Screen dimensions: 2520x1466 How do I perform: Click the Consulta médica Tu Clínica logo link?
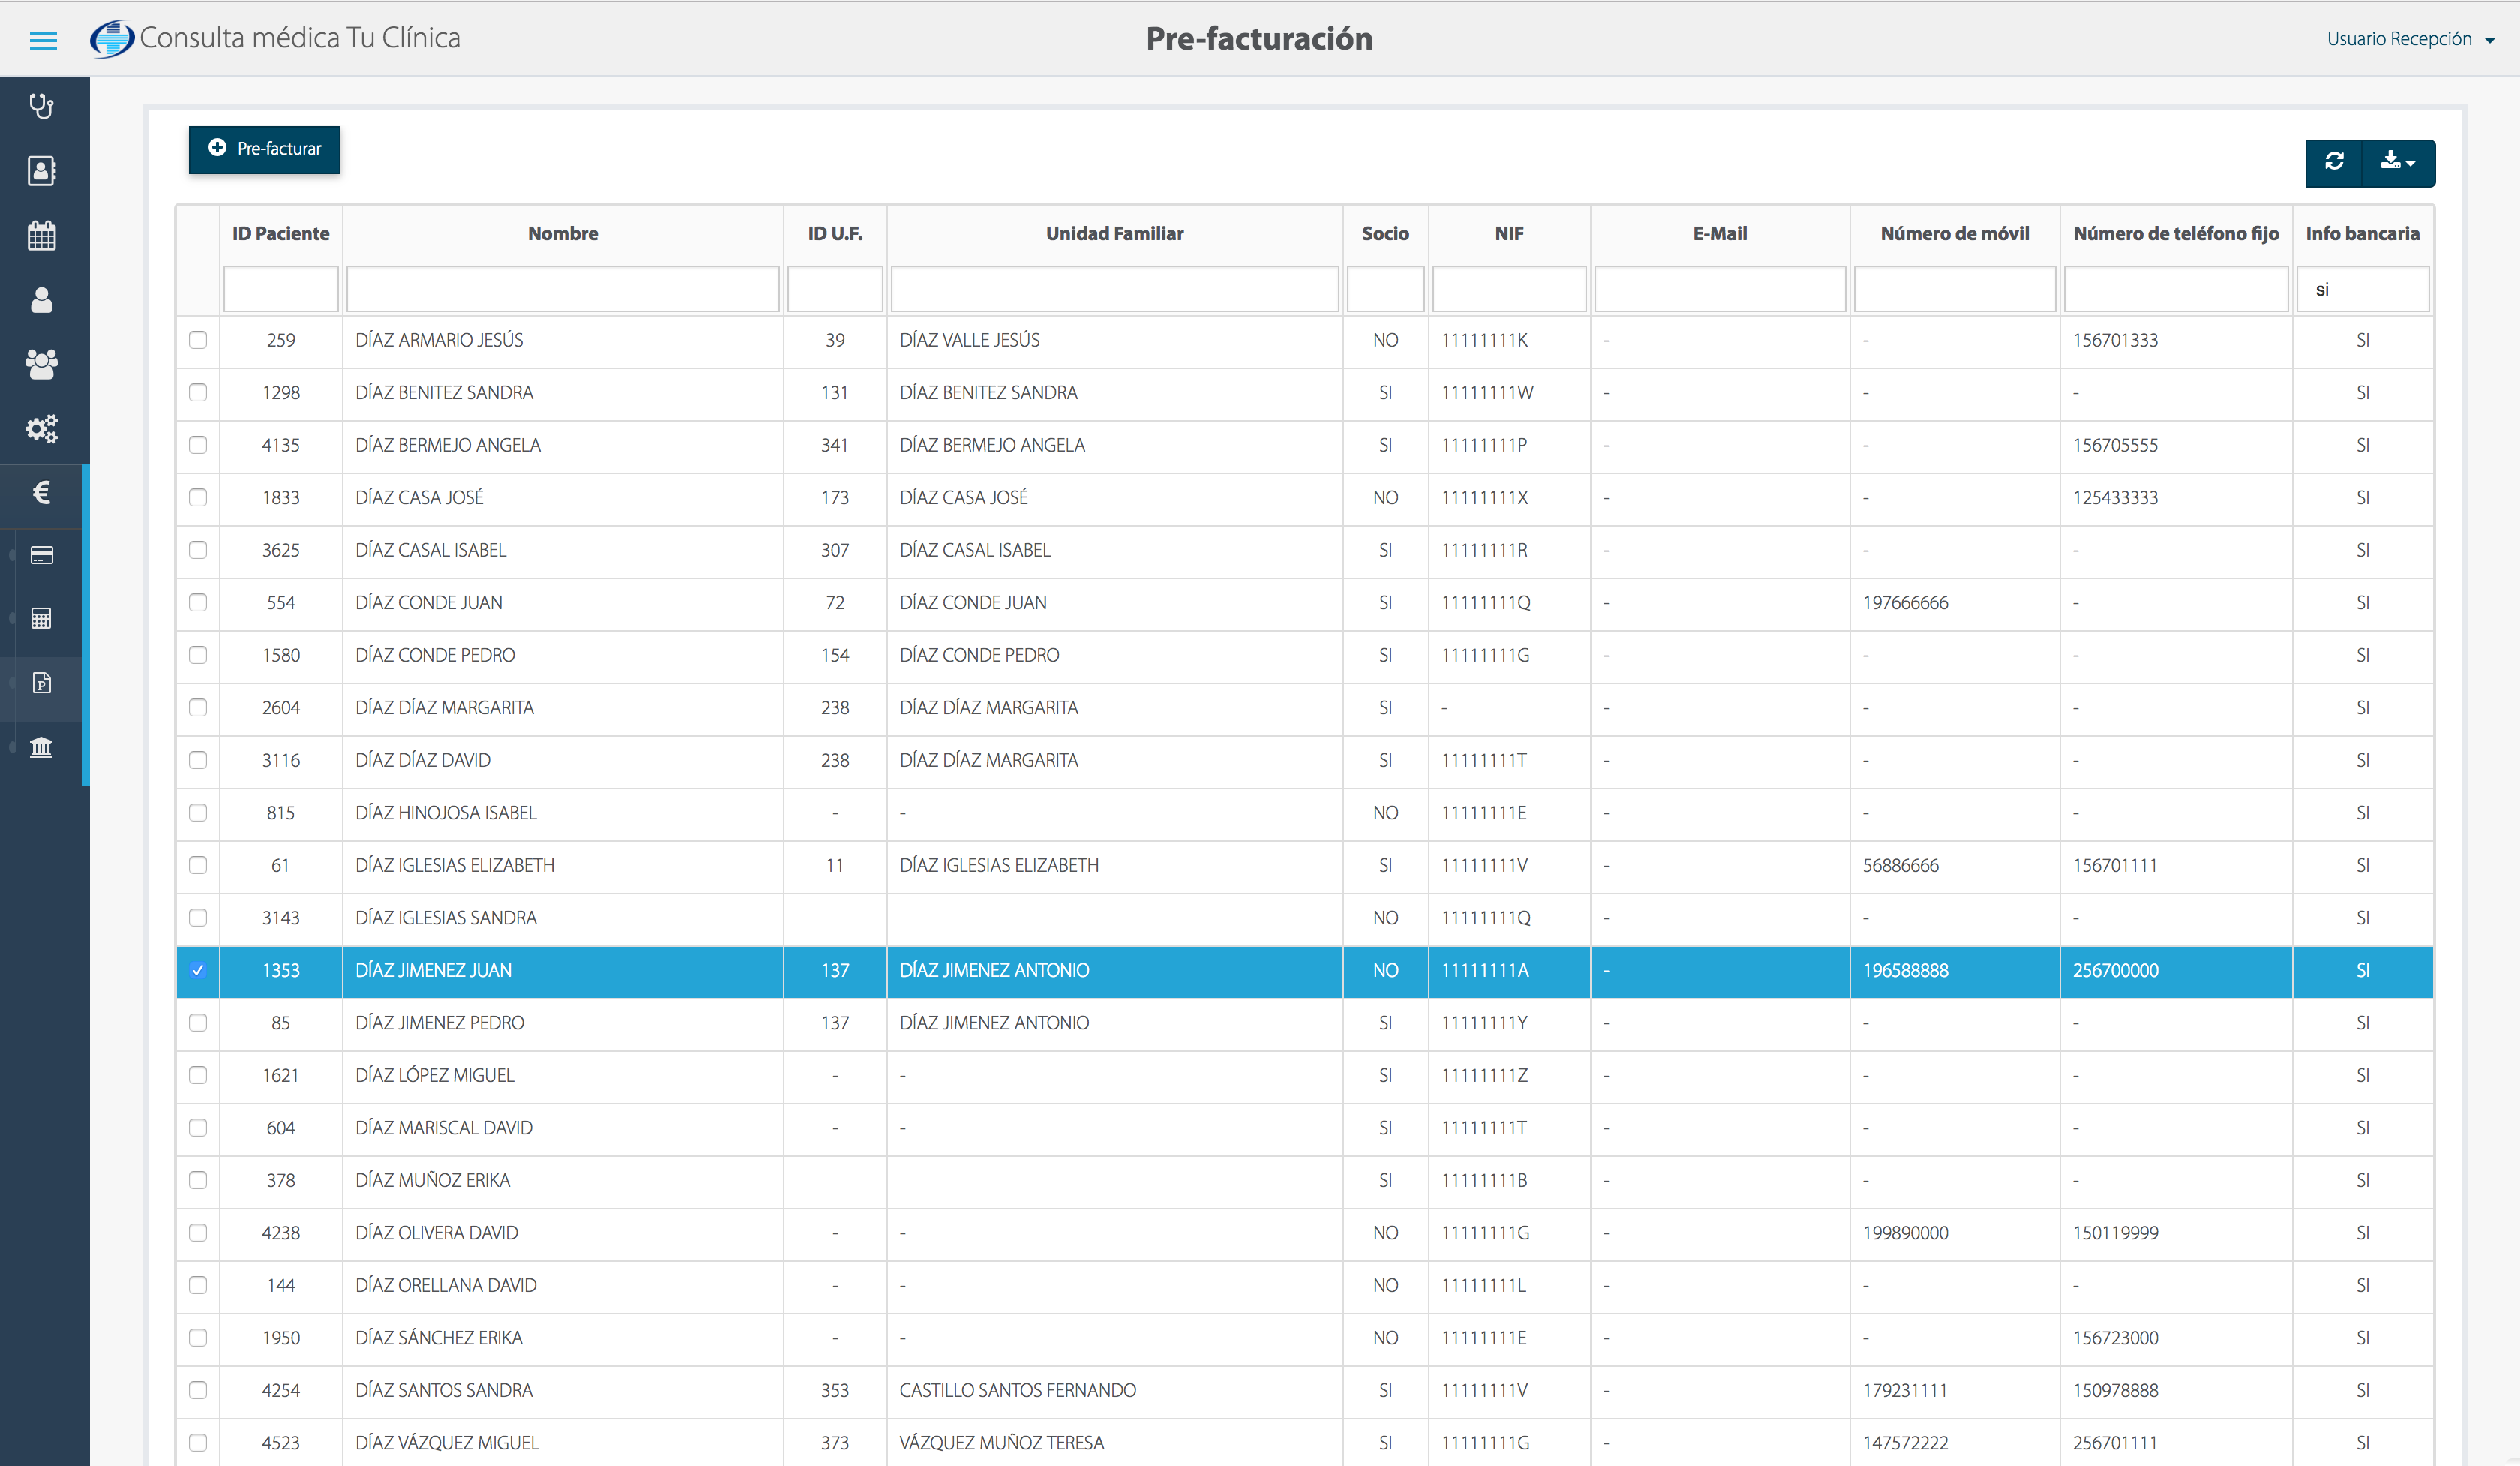click(276, 38)
